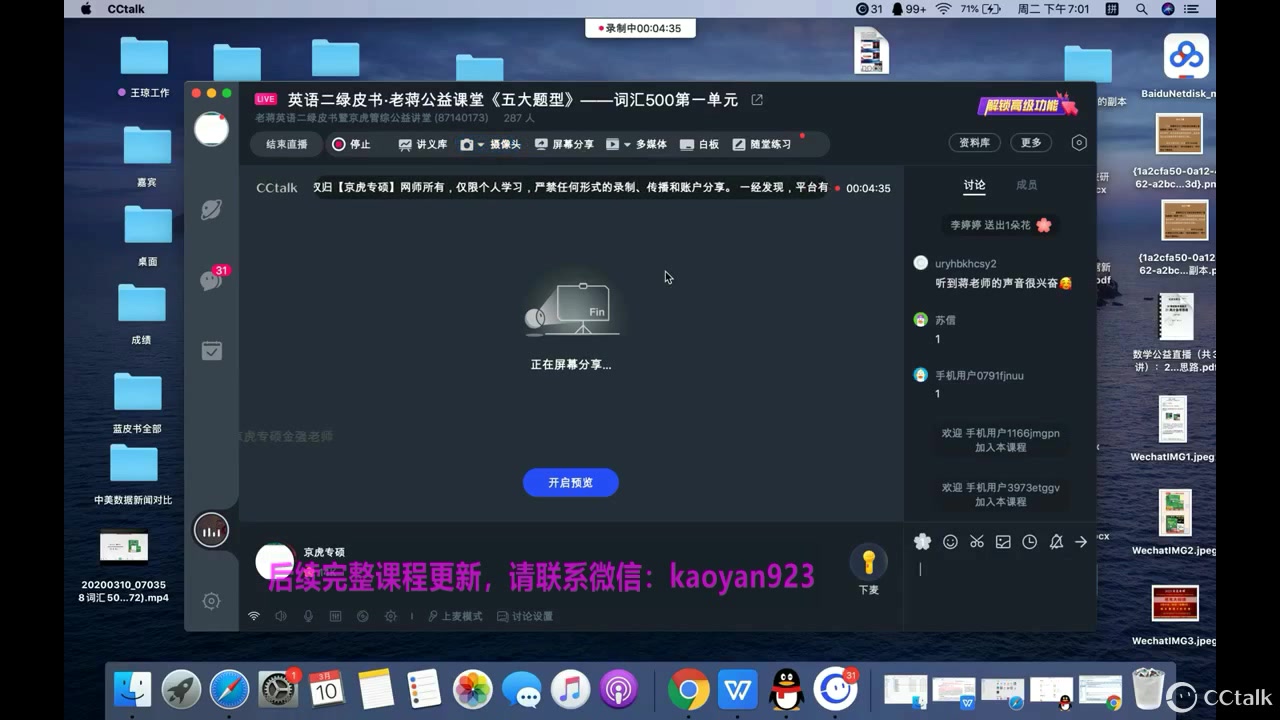Click the CCtalk menu in menu bar
Screen dimensions: 1280x720
click(127, 9)
